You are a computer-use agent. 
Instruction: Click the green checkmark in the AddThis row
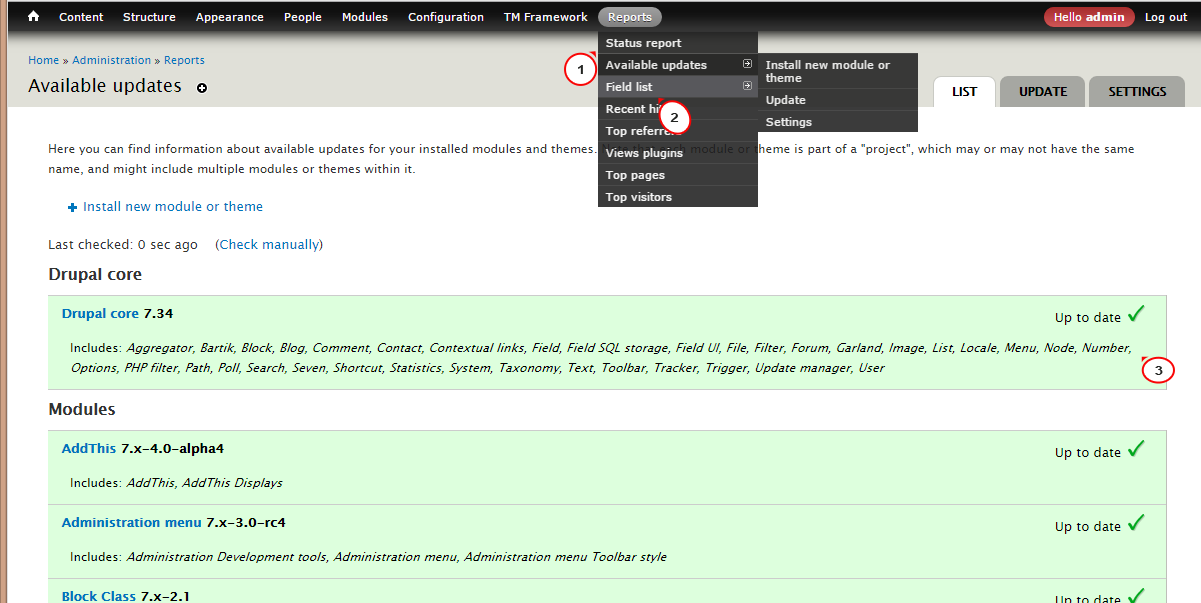pyautogui.click(x=1136, y=449)
